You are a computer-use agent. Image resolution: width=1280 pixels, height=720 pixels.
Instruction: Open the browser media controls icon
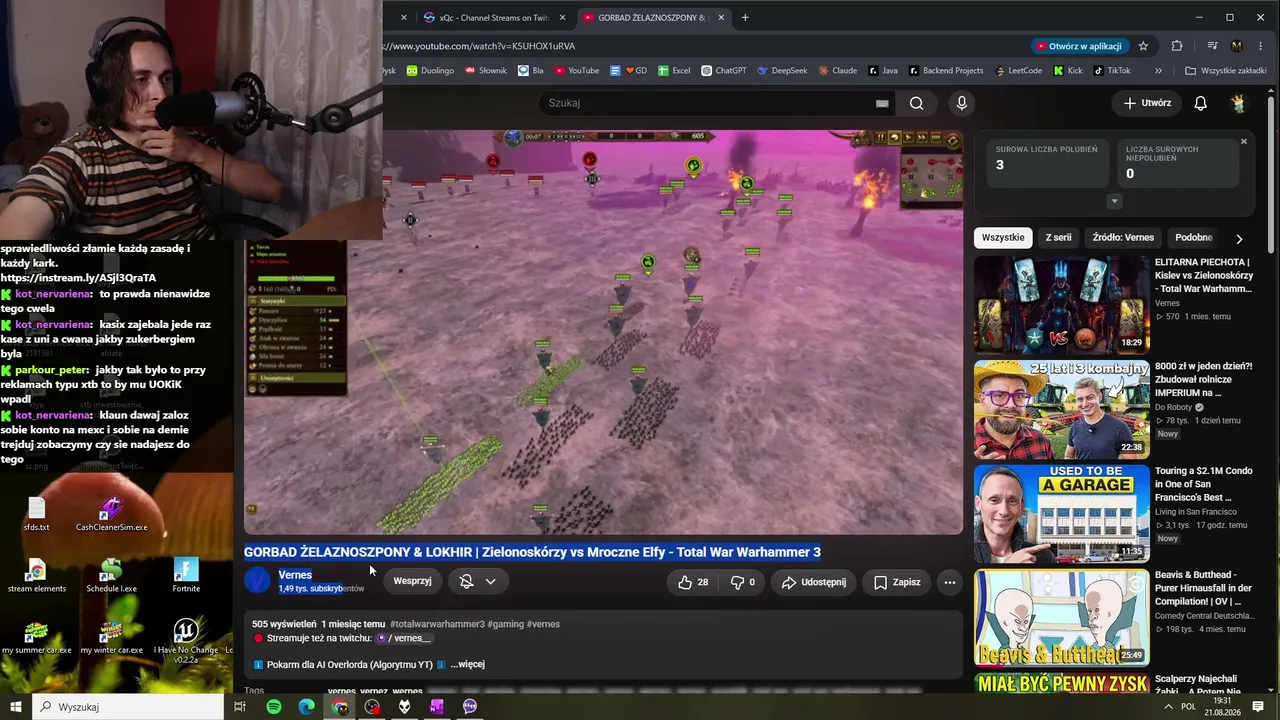pyautogui.click(x=1212, y=46)
